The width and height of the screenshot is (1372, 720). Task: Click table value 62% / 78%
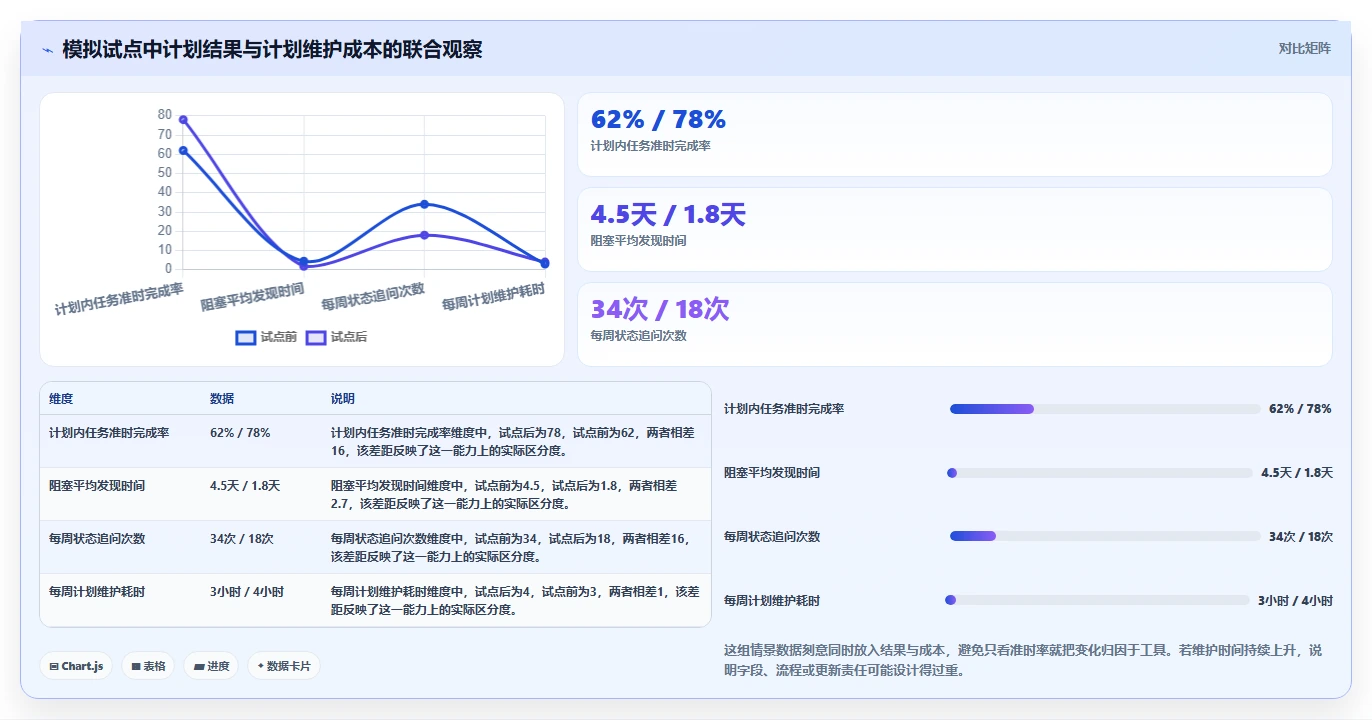240,433
